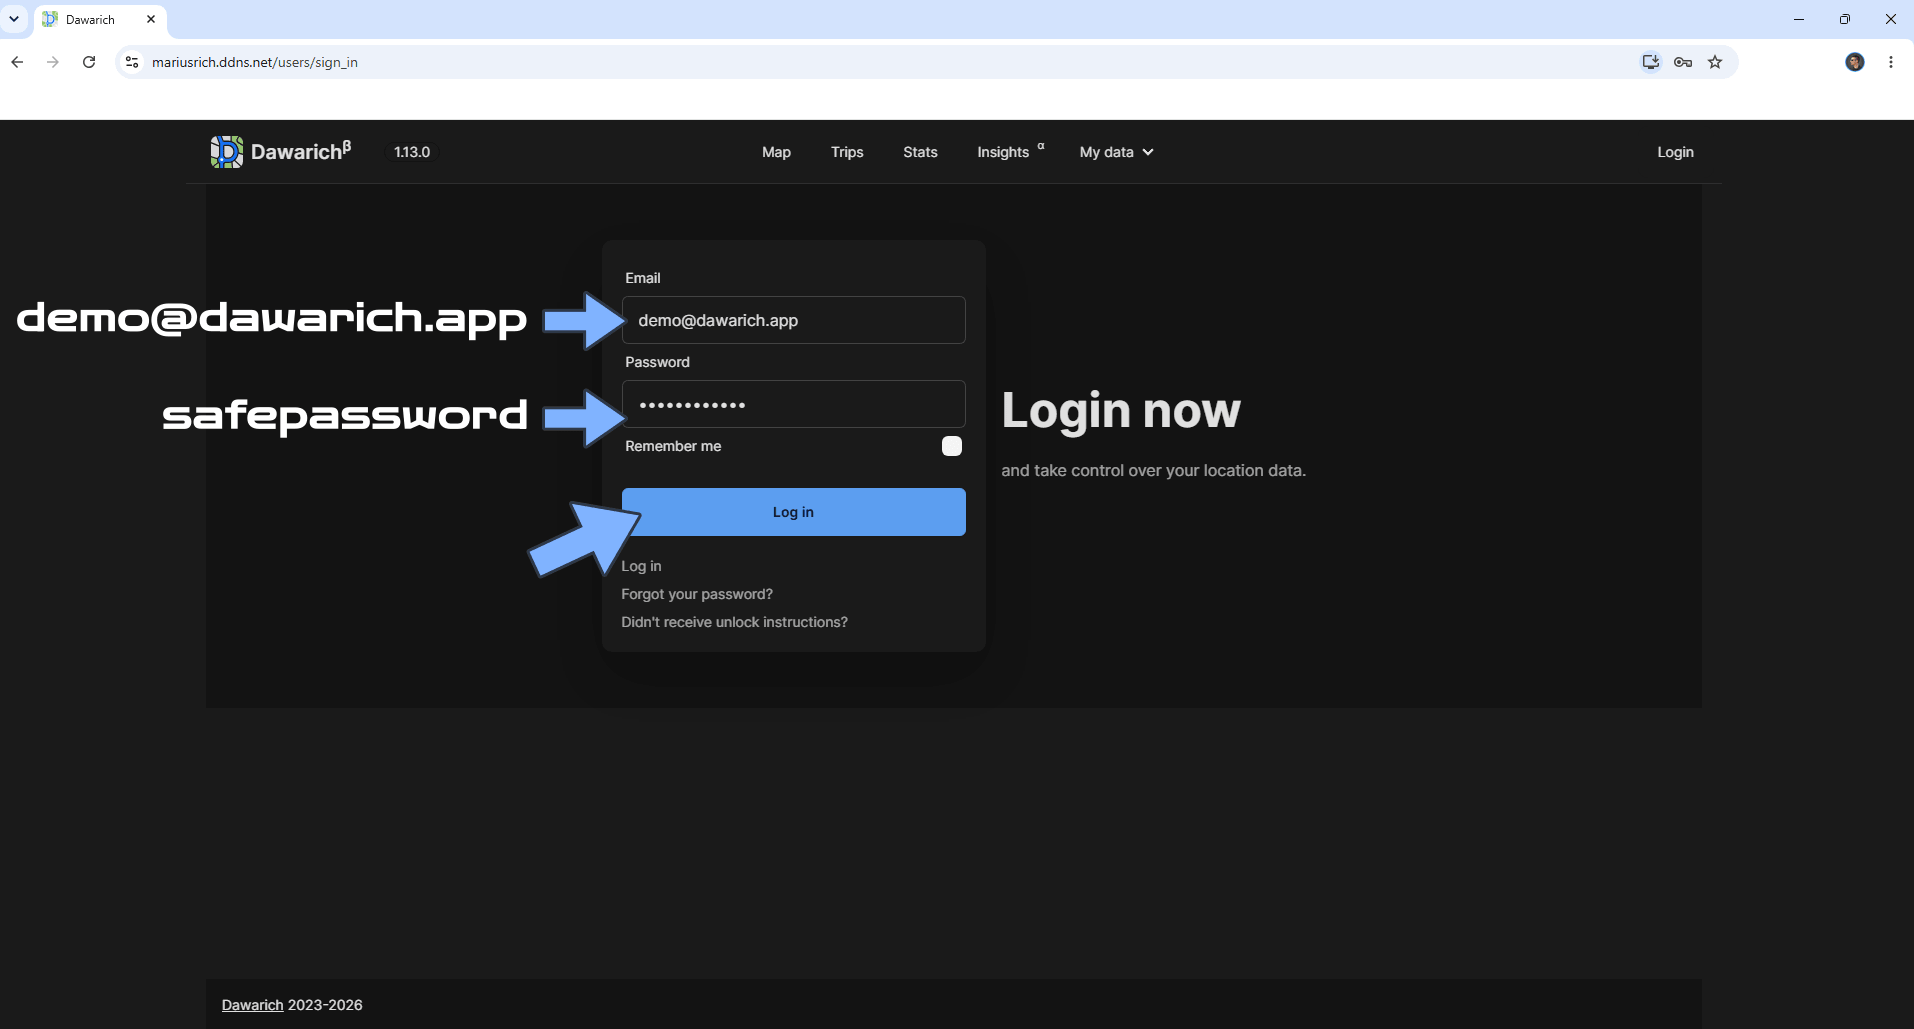
Task: Toggle the Remember me checkbox
Action: pos(952,446)
